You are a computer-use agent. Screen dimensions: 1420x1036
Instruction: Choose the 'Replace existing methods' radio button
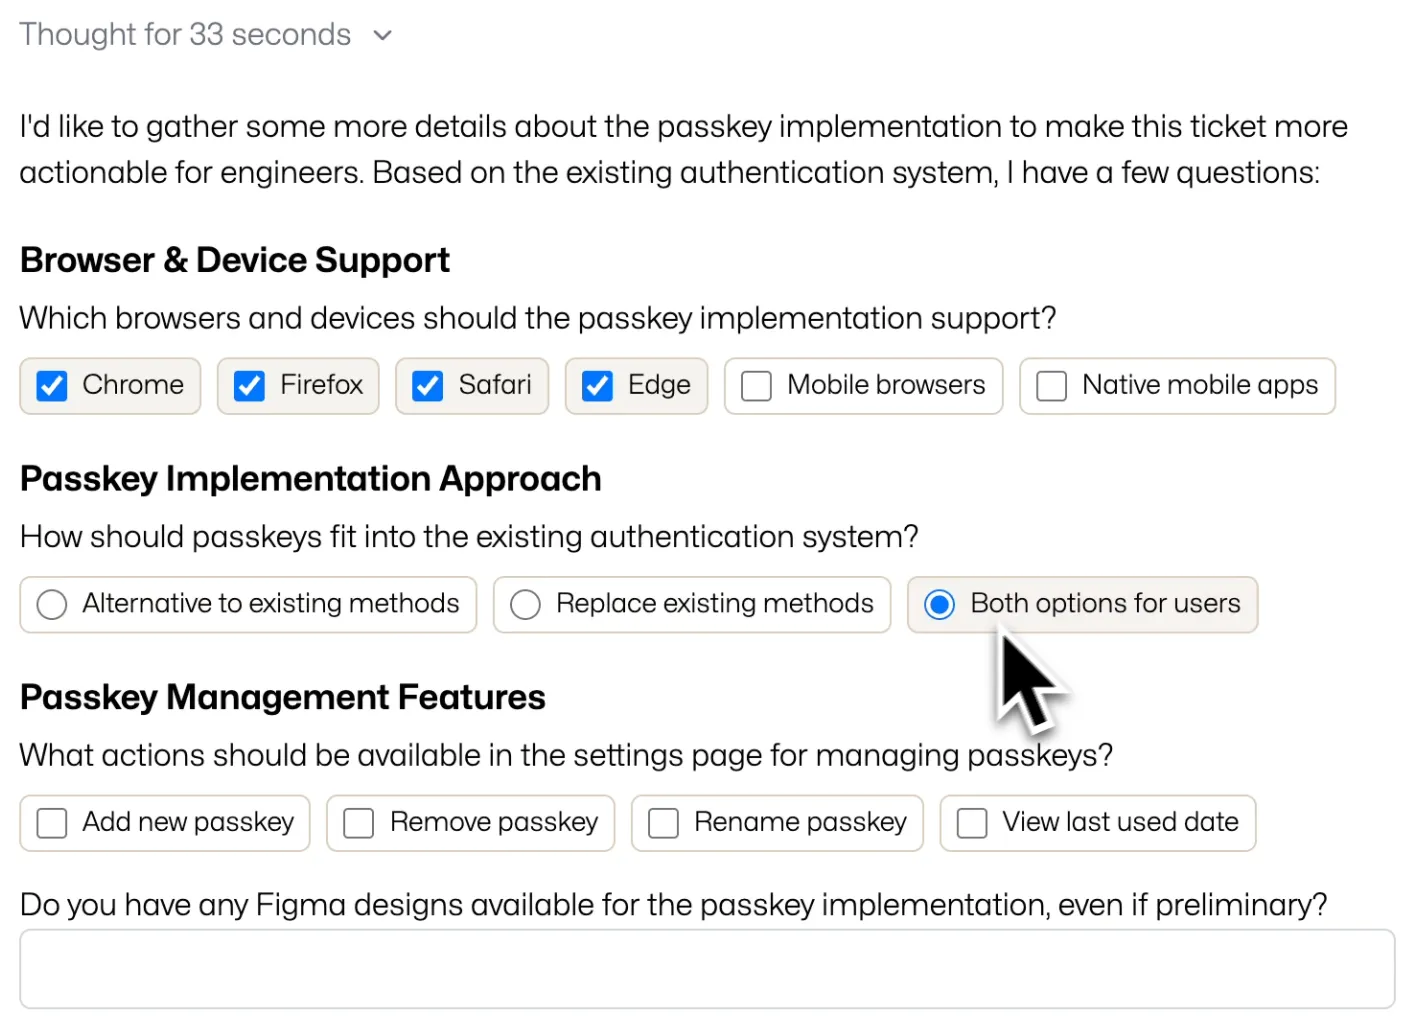pos(525,605)
